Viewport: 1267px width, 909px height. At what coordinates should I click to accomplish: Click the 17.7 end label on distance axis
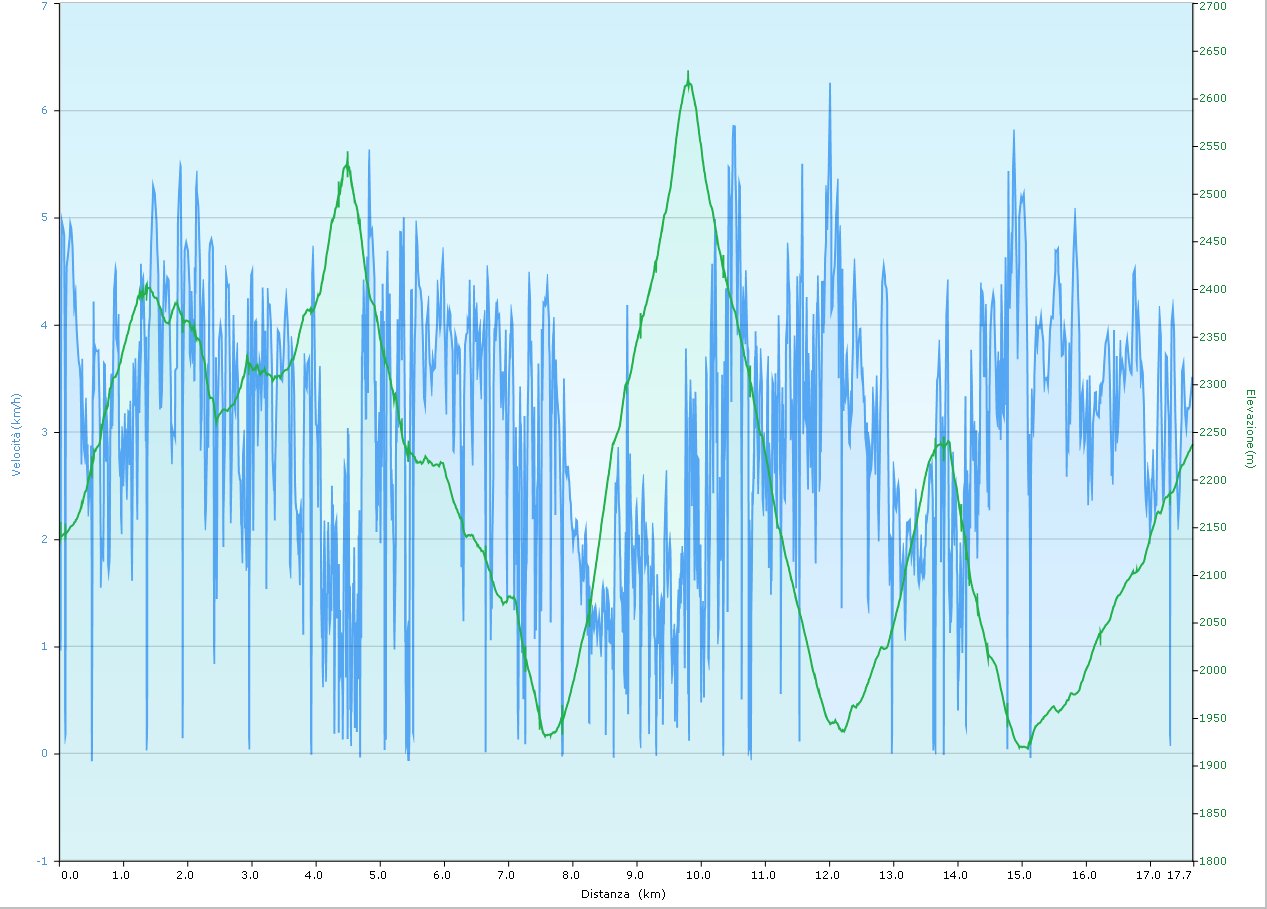[x=1180, y=875]
